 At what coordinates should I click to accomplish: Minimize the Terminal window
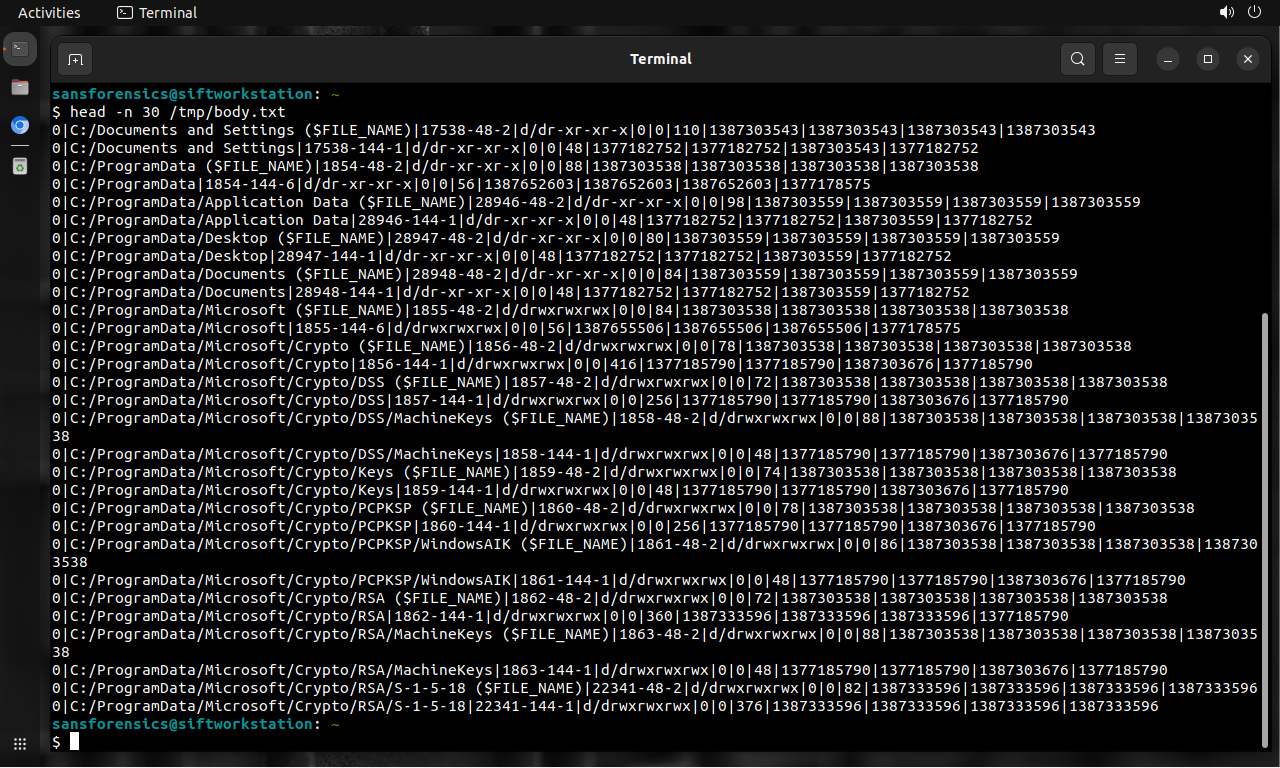pos(1168,60)
